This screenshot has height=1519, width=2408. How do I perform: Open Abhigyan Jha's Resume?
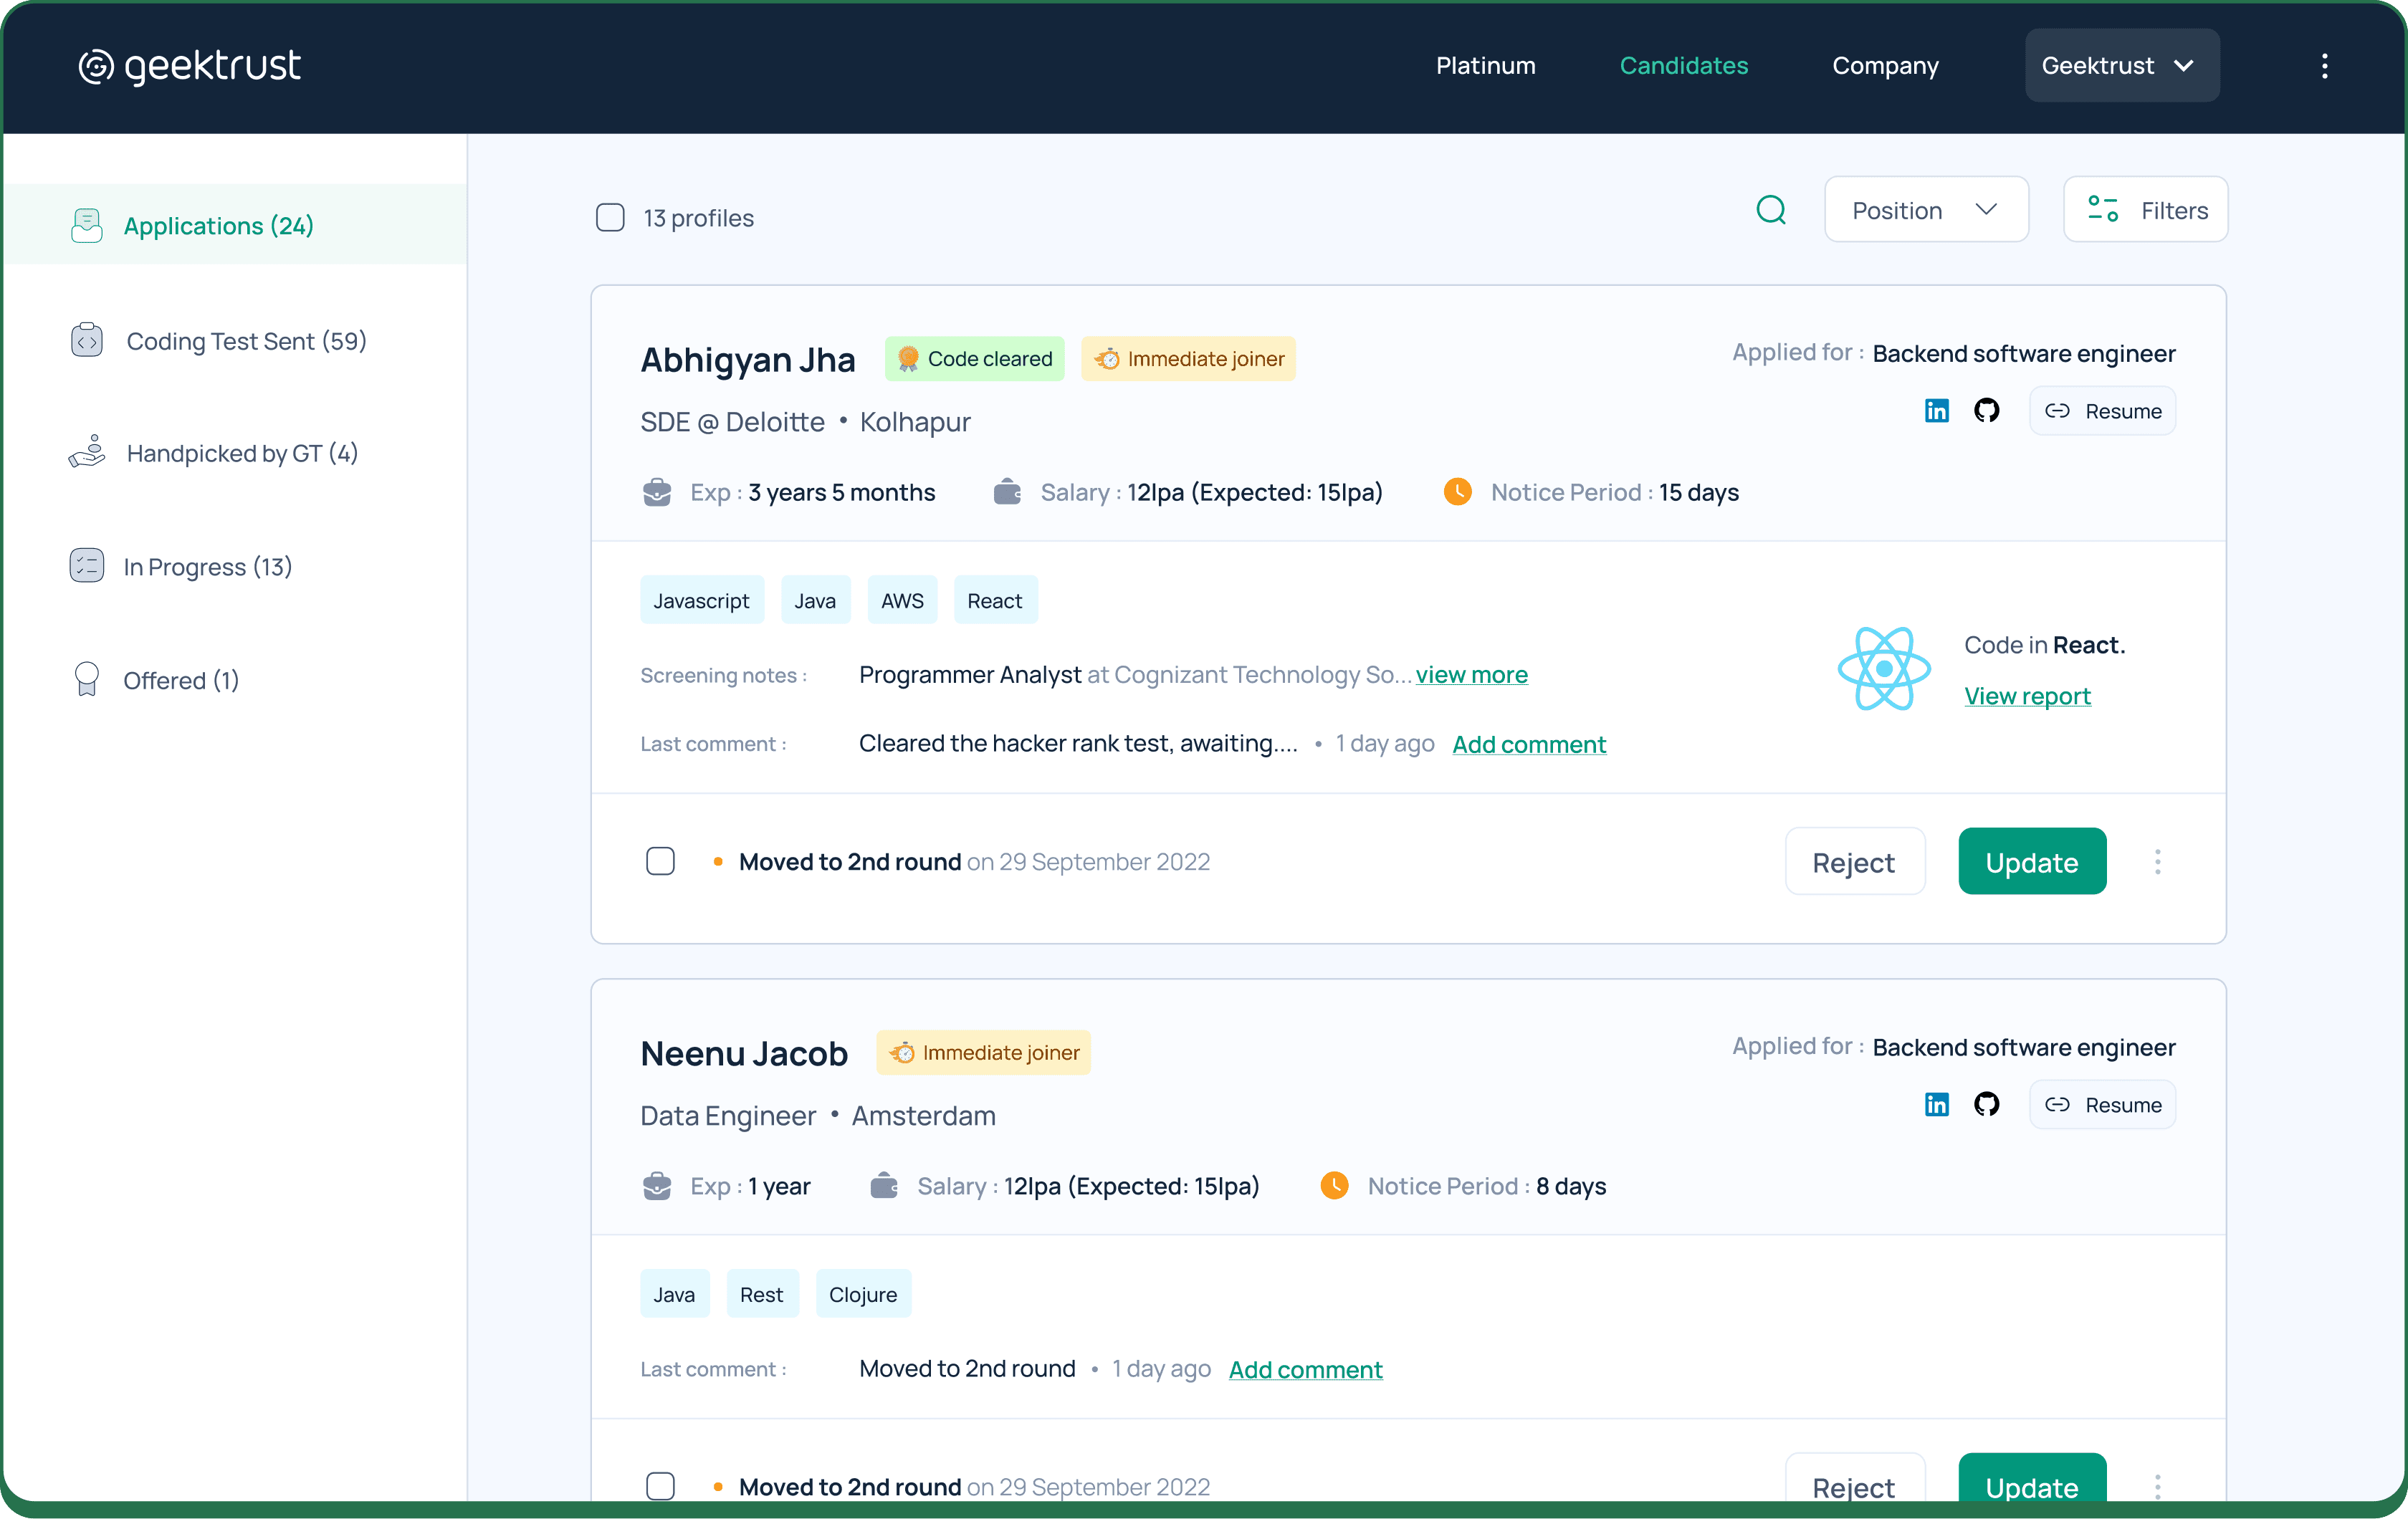[2102, 411]
